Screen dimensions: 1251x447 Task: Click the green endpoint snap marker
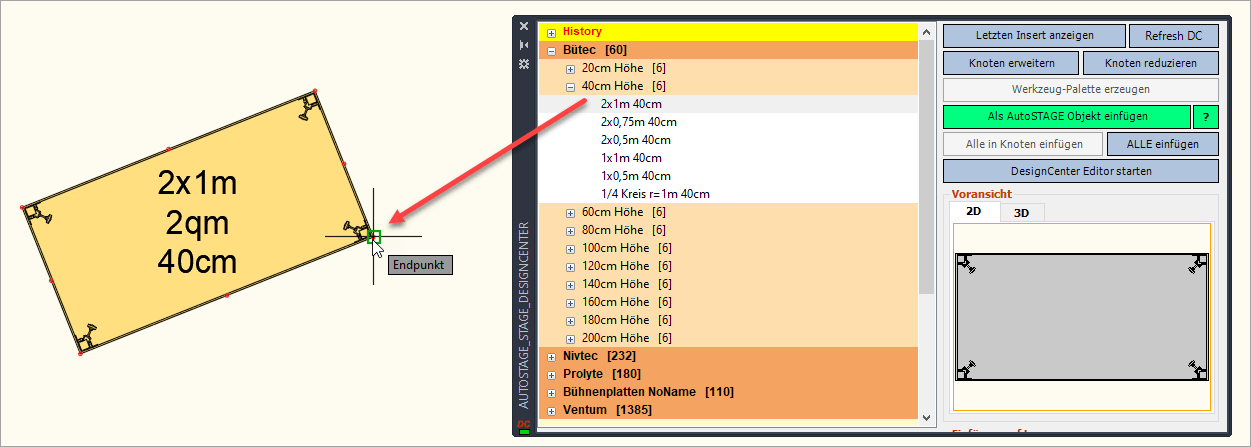(374, 237)
